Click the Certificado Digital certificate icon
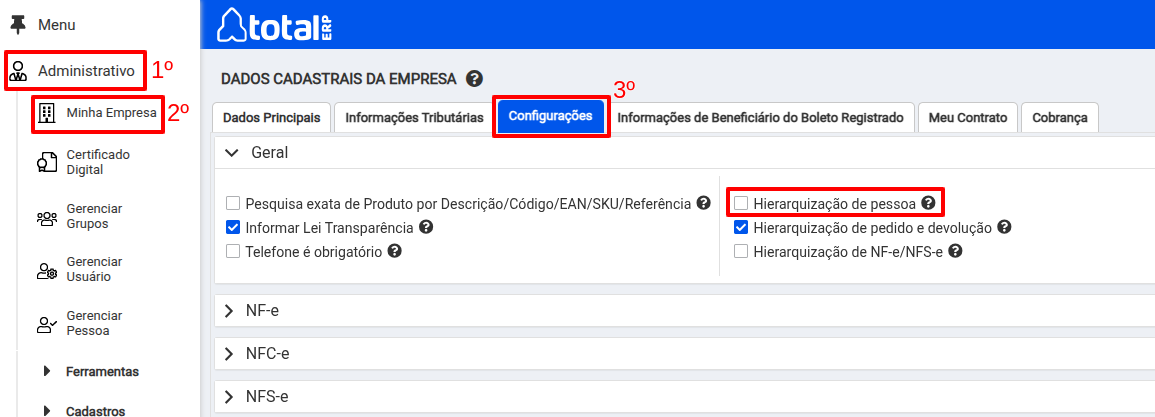The width and height of the screenshot is (1155, 417). click(x=46, y=162)
